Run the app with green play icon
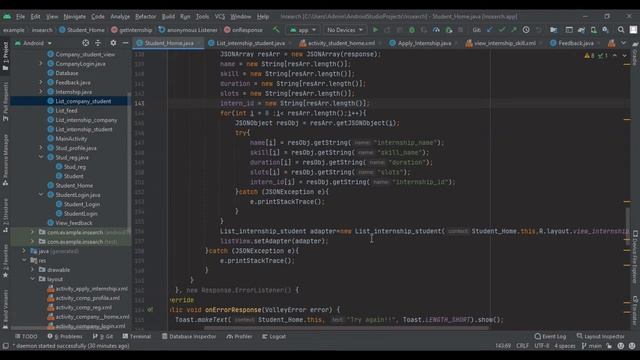Viewport: 640px width, 360px height. pyautogui.click(x=375, y=30)
